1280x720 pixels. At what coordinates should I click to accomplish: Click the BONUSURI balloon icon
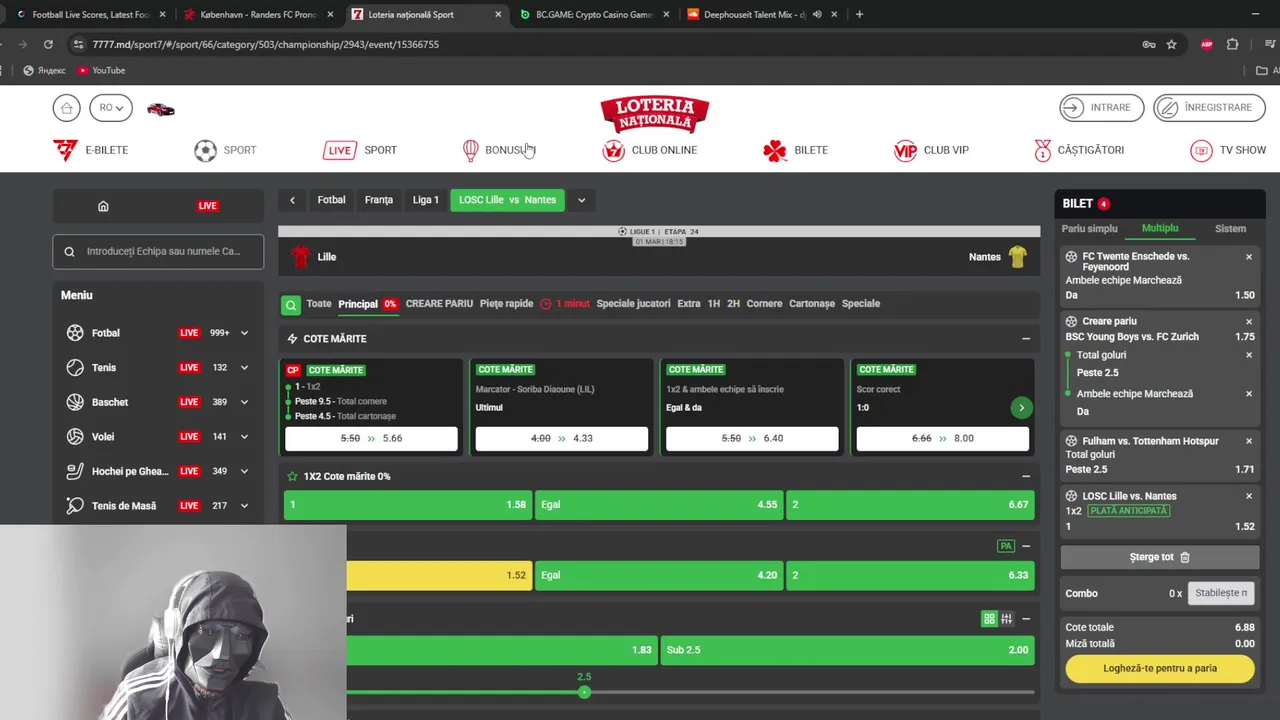coord(470,150)
